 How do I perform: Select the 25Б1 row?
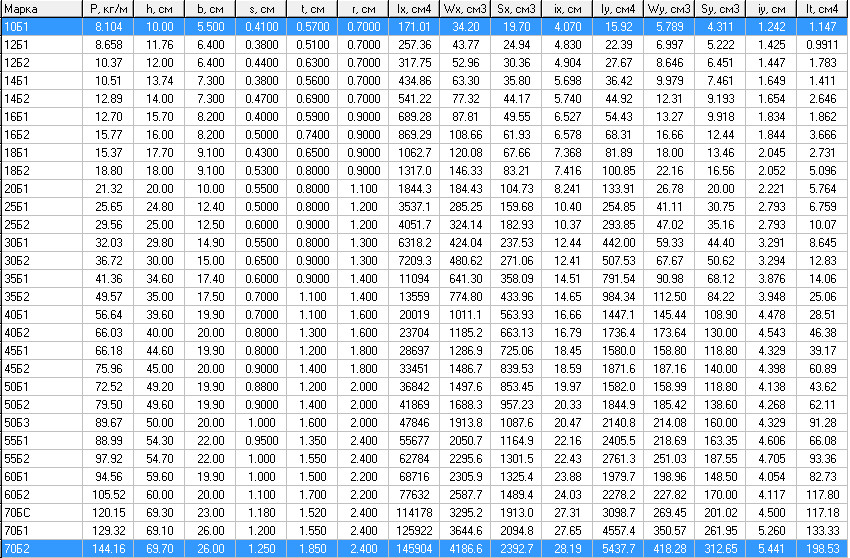coord(424,207)
